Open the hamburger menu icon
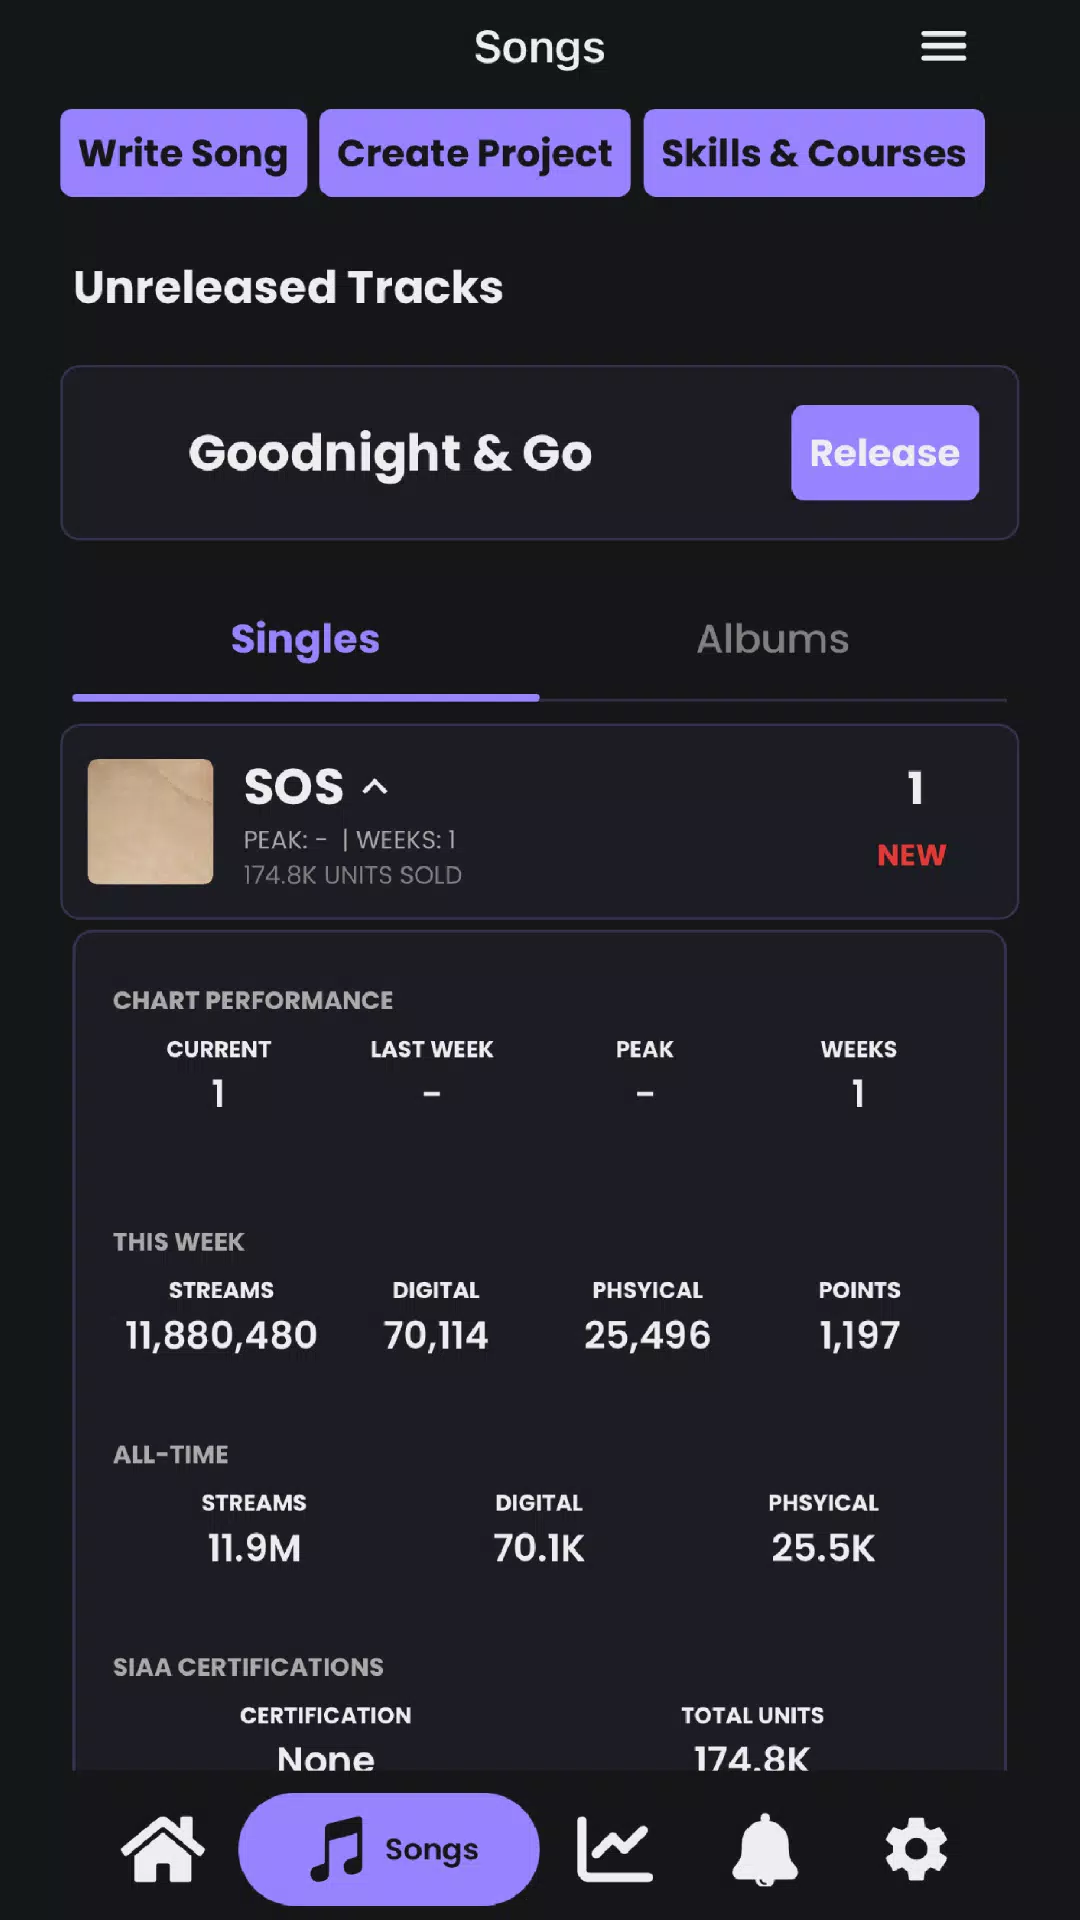 click(x=943, y=46)
